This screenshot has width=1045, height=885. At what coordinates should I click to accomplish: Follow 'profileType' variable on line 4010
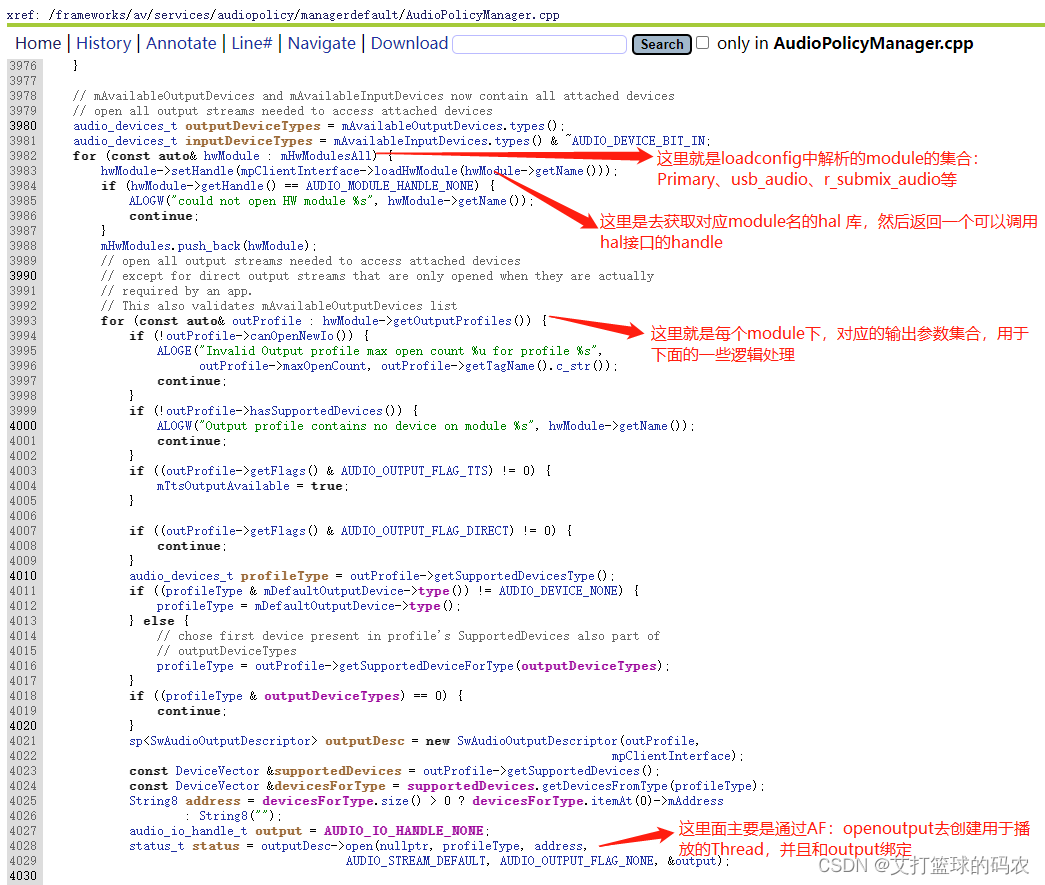285,576
